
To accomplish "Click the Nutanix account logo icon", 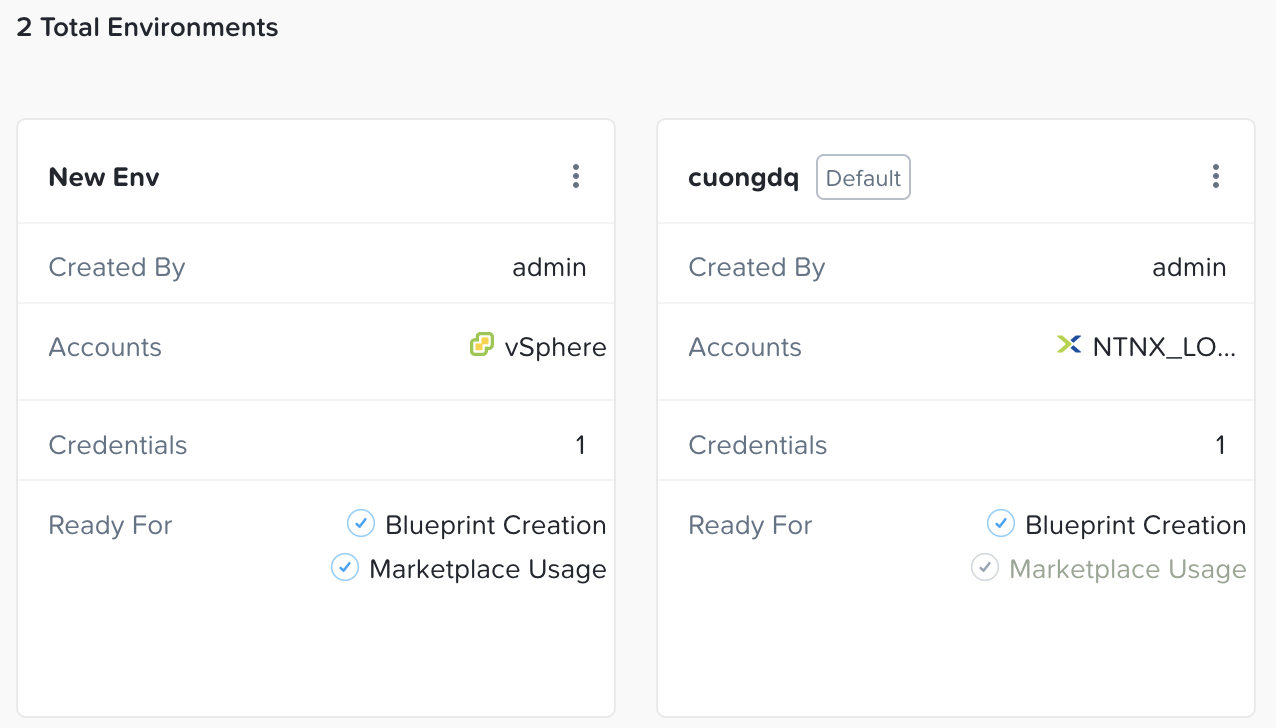I will pos(1069,345).
